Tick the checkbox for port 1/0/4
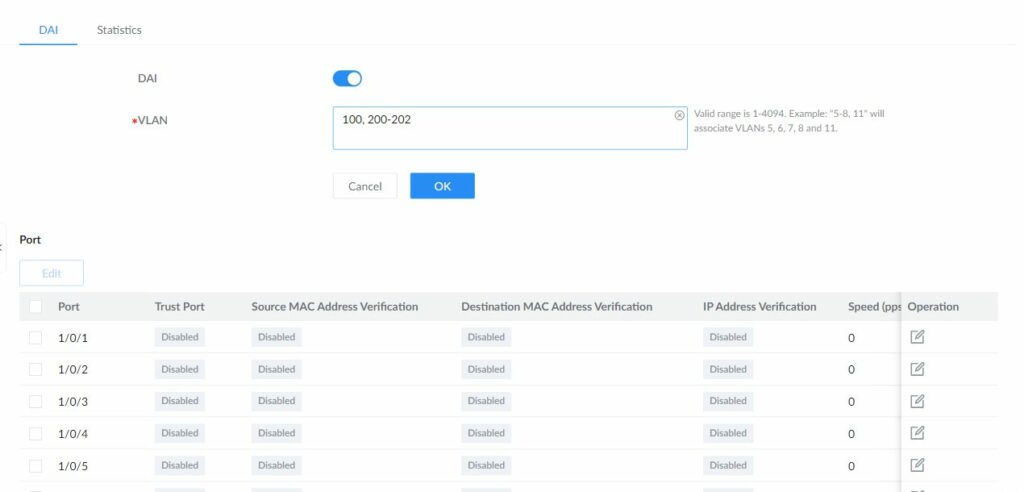Image resolution: width=1024 pixels, height=492 pixels. [35, 434]
